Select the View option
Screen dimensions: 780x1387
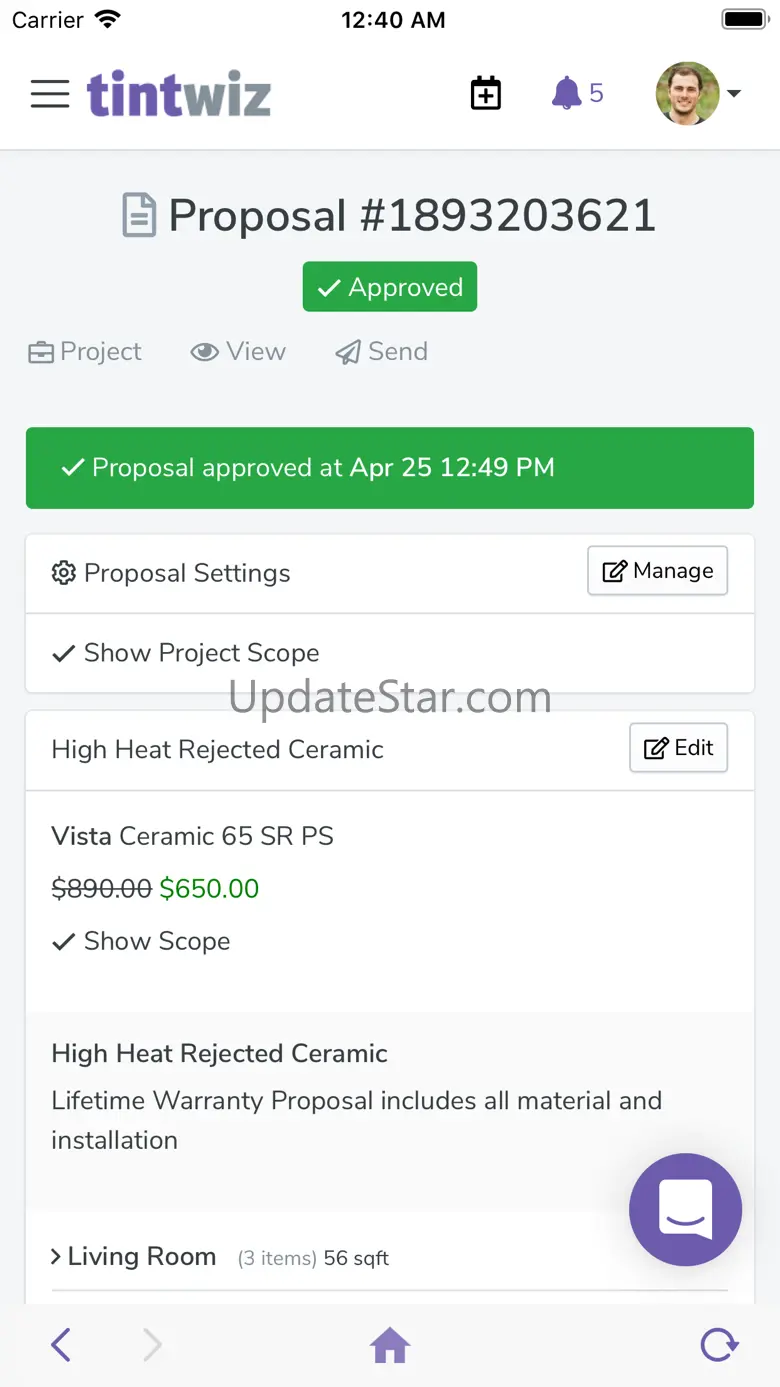[238, 352]
